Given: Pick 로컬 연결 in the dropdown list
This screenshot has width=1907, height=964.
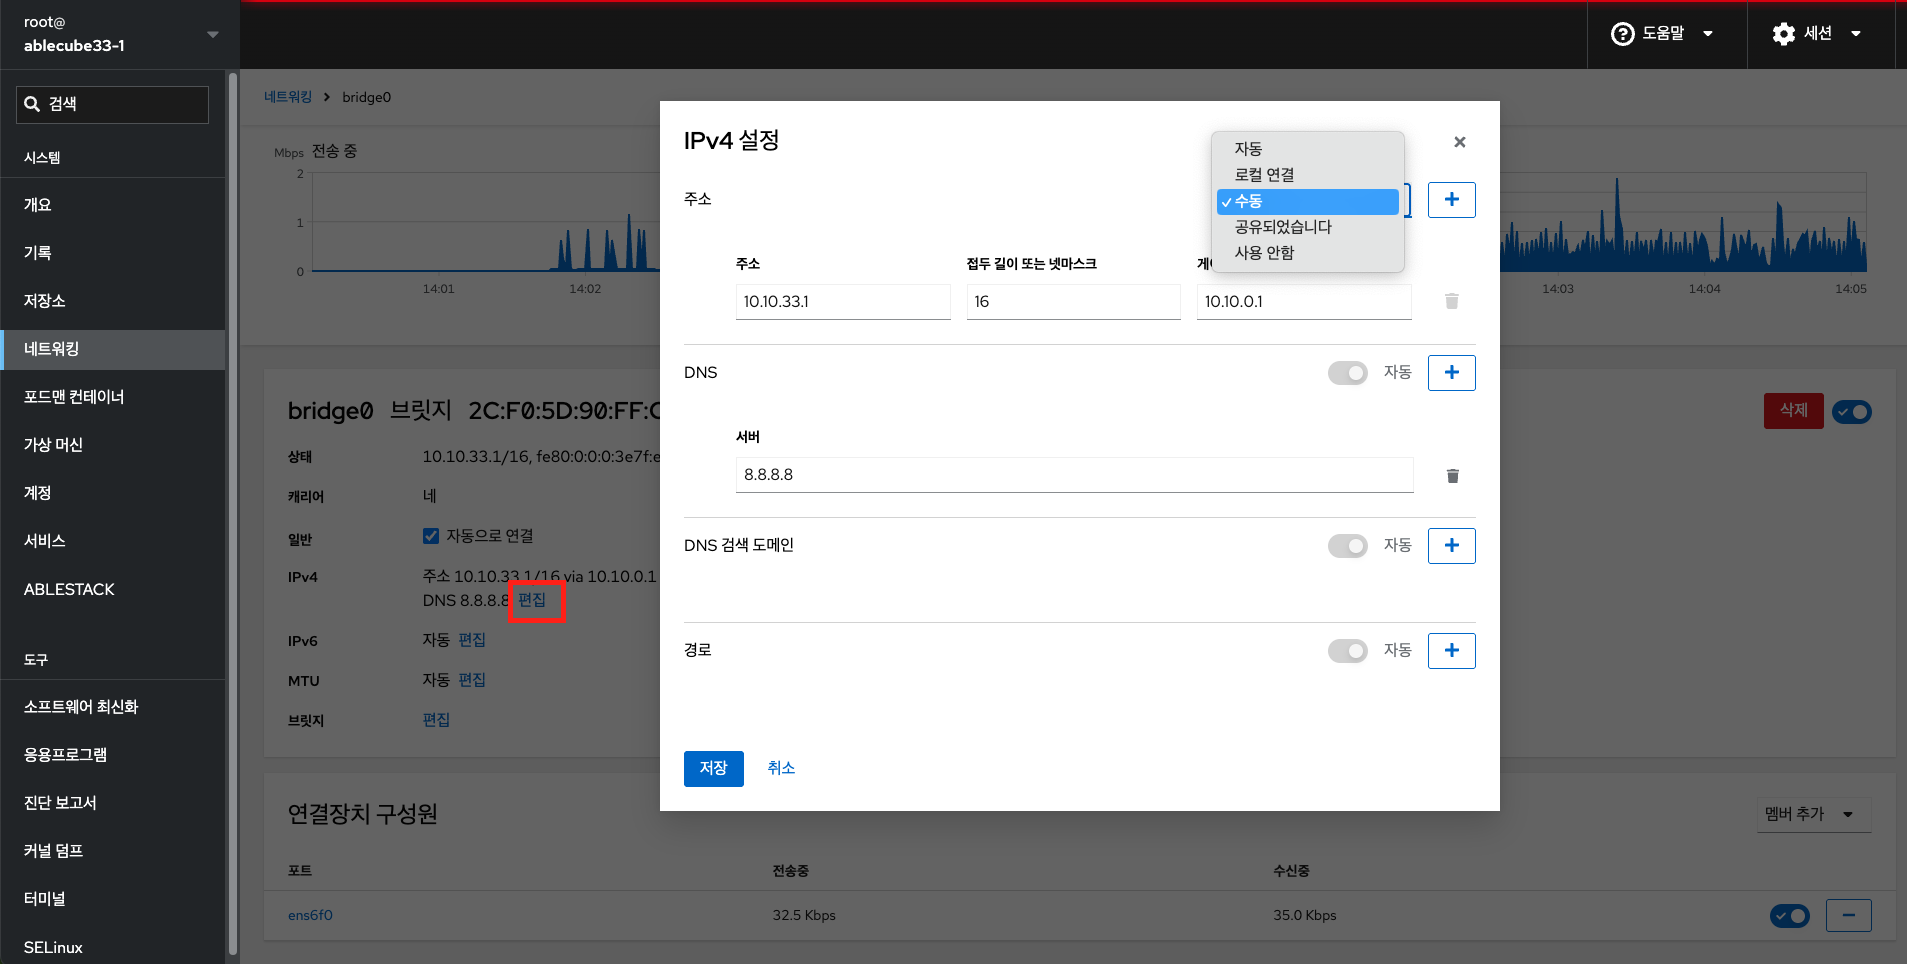Looking at the screenshot, I should point(1264,175).
